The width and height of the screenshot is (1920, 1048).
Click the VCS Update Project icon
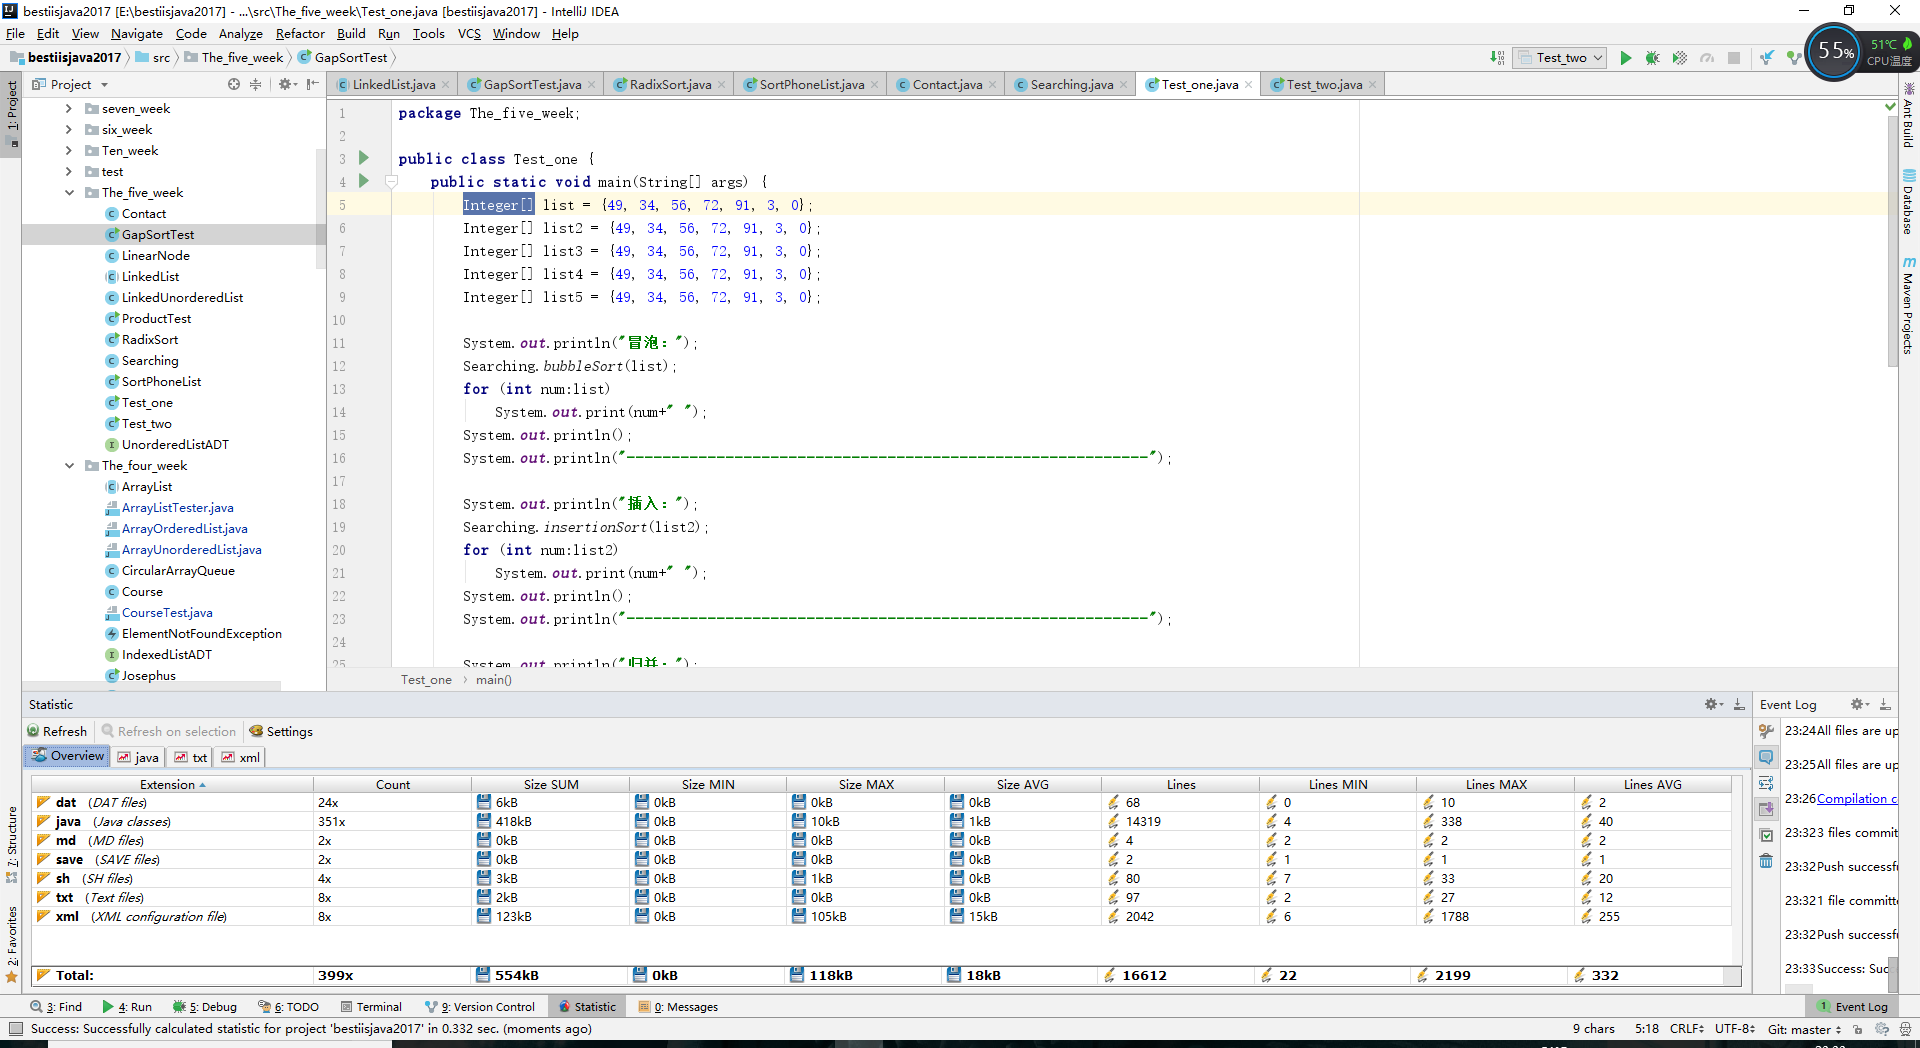pyautogui.click(x=1767, y=58)
